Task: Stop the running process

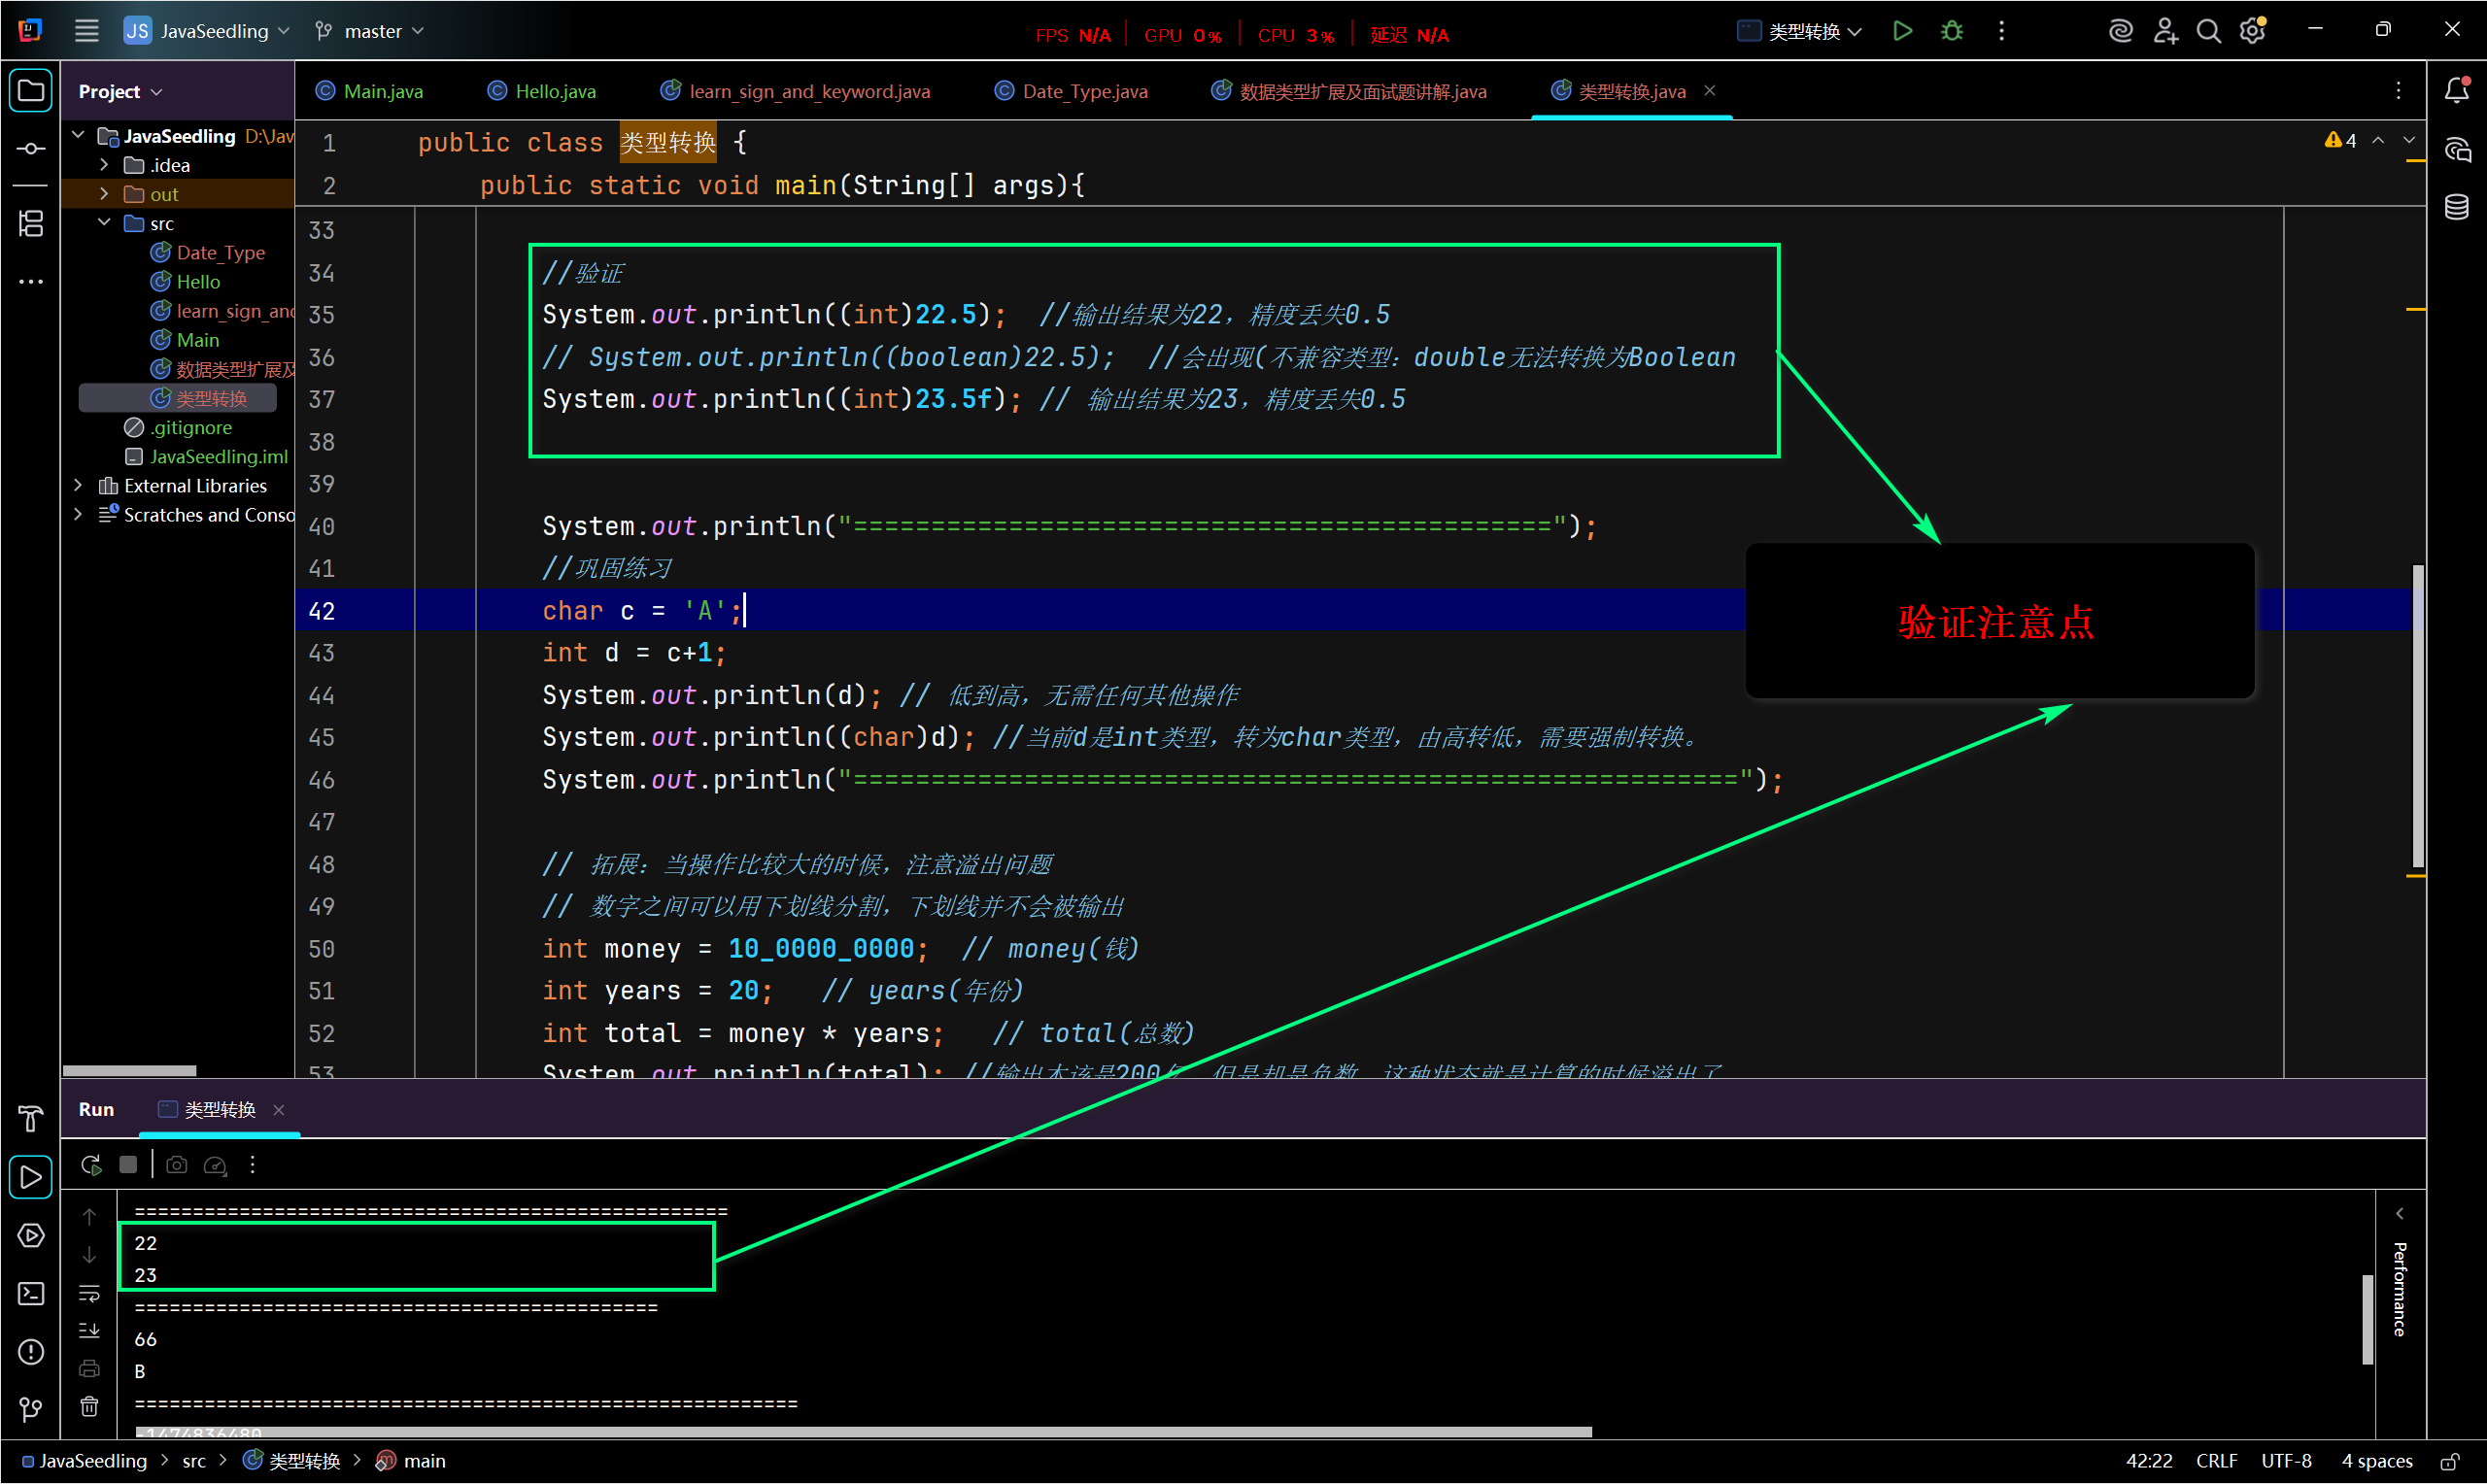Action: click(x=128, y=1165)
